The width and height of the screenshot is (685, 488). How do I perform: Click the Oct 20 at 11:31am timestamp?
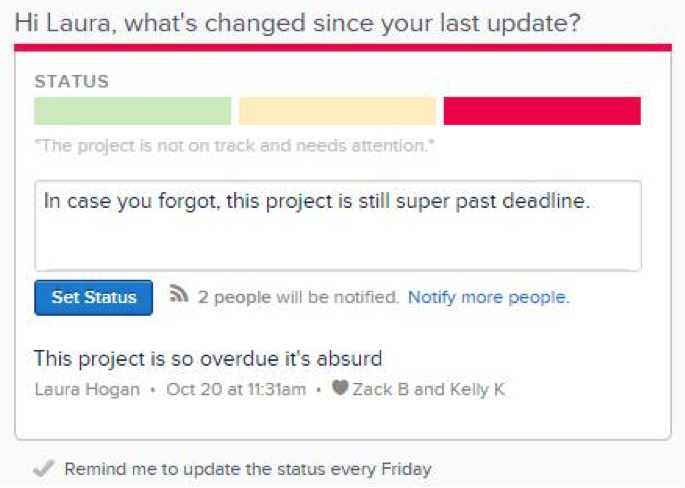(x=236, y=389)
